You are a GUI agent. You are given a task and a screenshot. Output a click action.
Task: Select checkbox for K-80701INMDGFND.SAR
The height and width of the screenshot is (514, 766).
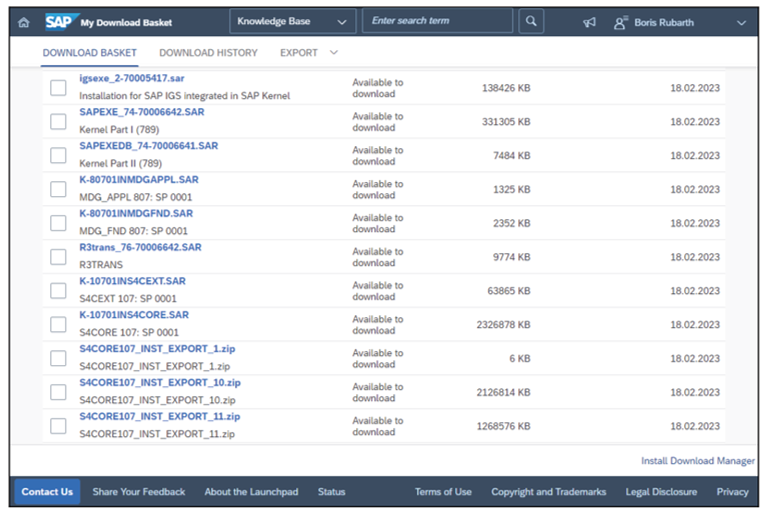point(58,223)
